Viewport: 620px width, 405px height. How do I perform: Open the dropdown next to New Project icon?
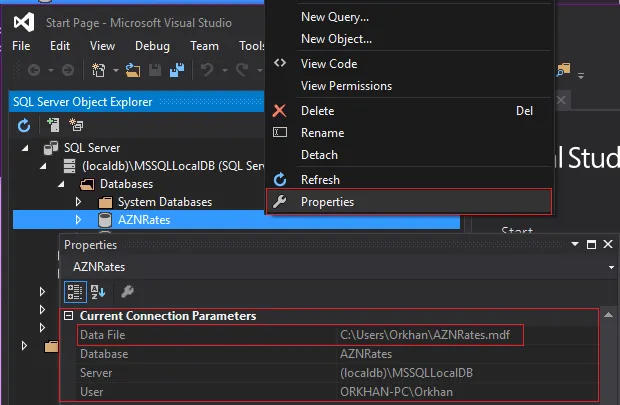coord(116,70)
